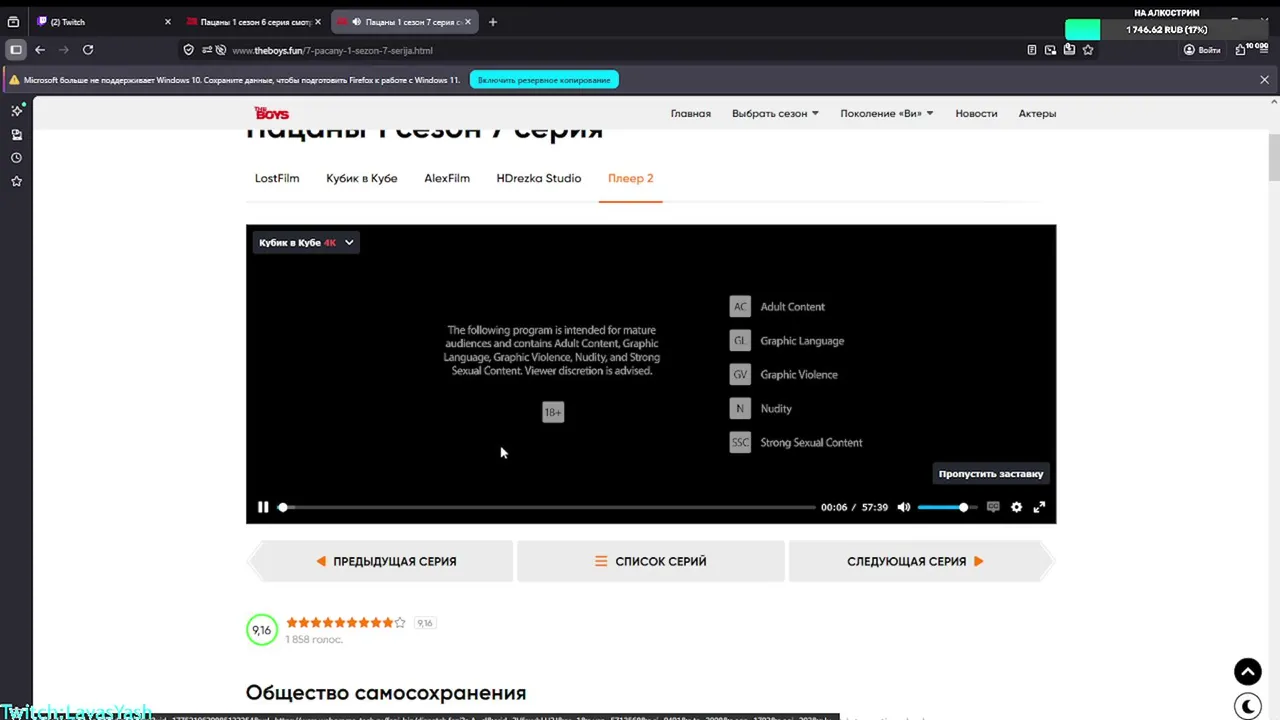Open the Главная navigation link
The image size is (1280, 720).
click(691, 113)
